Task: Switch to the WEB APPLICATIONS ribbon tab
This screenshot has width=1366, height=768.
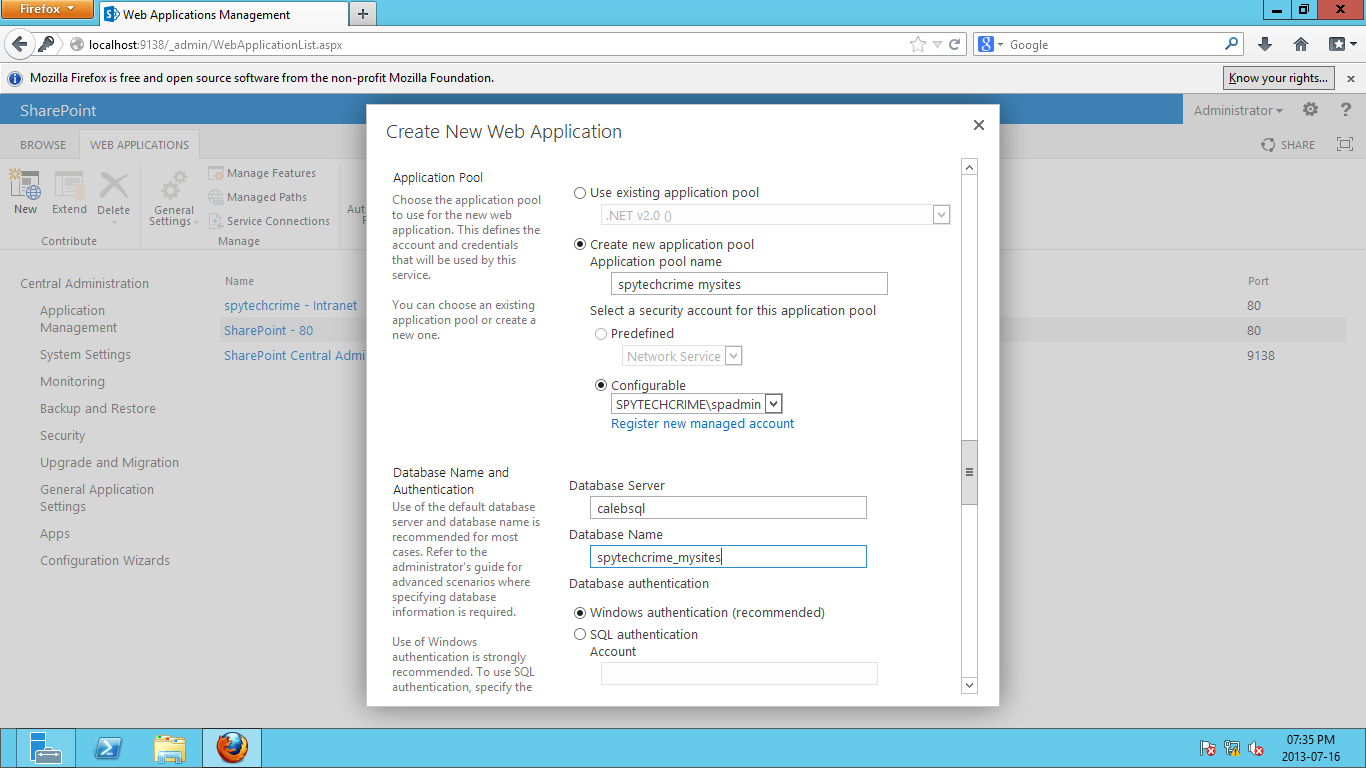Action: 139,145
